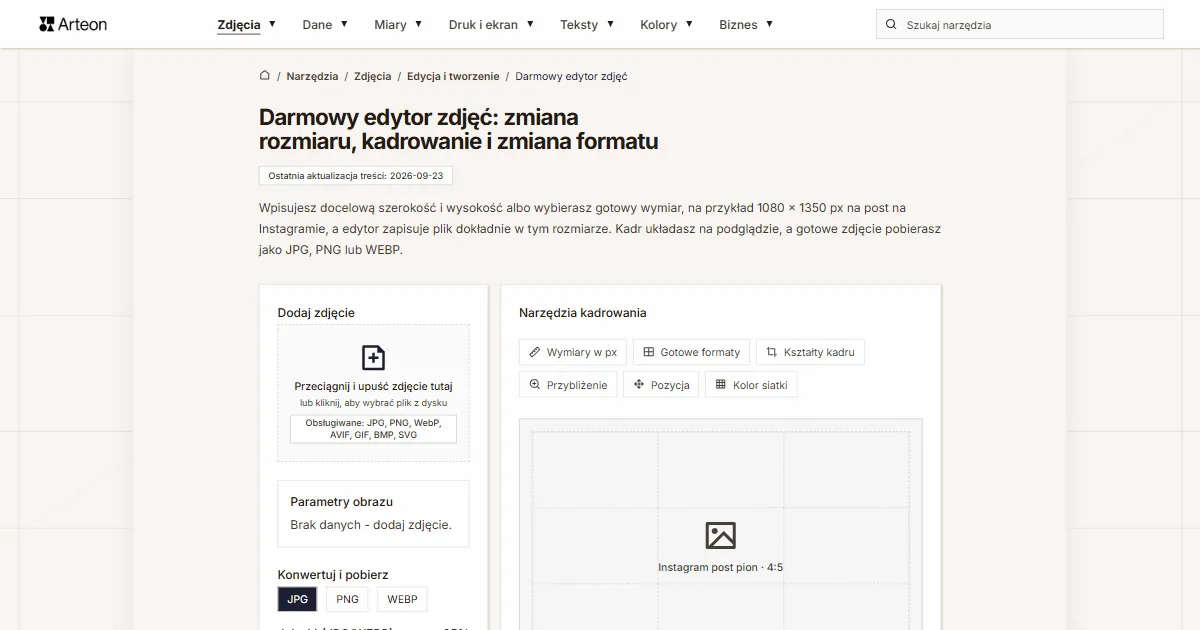Go to Edycja i tworzenie breadcrumb

tap(453, 76)
